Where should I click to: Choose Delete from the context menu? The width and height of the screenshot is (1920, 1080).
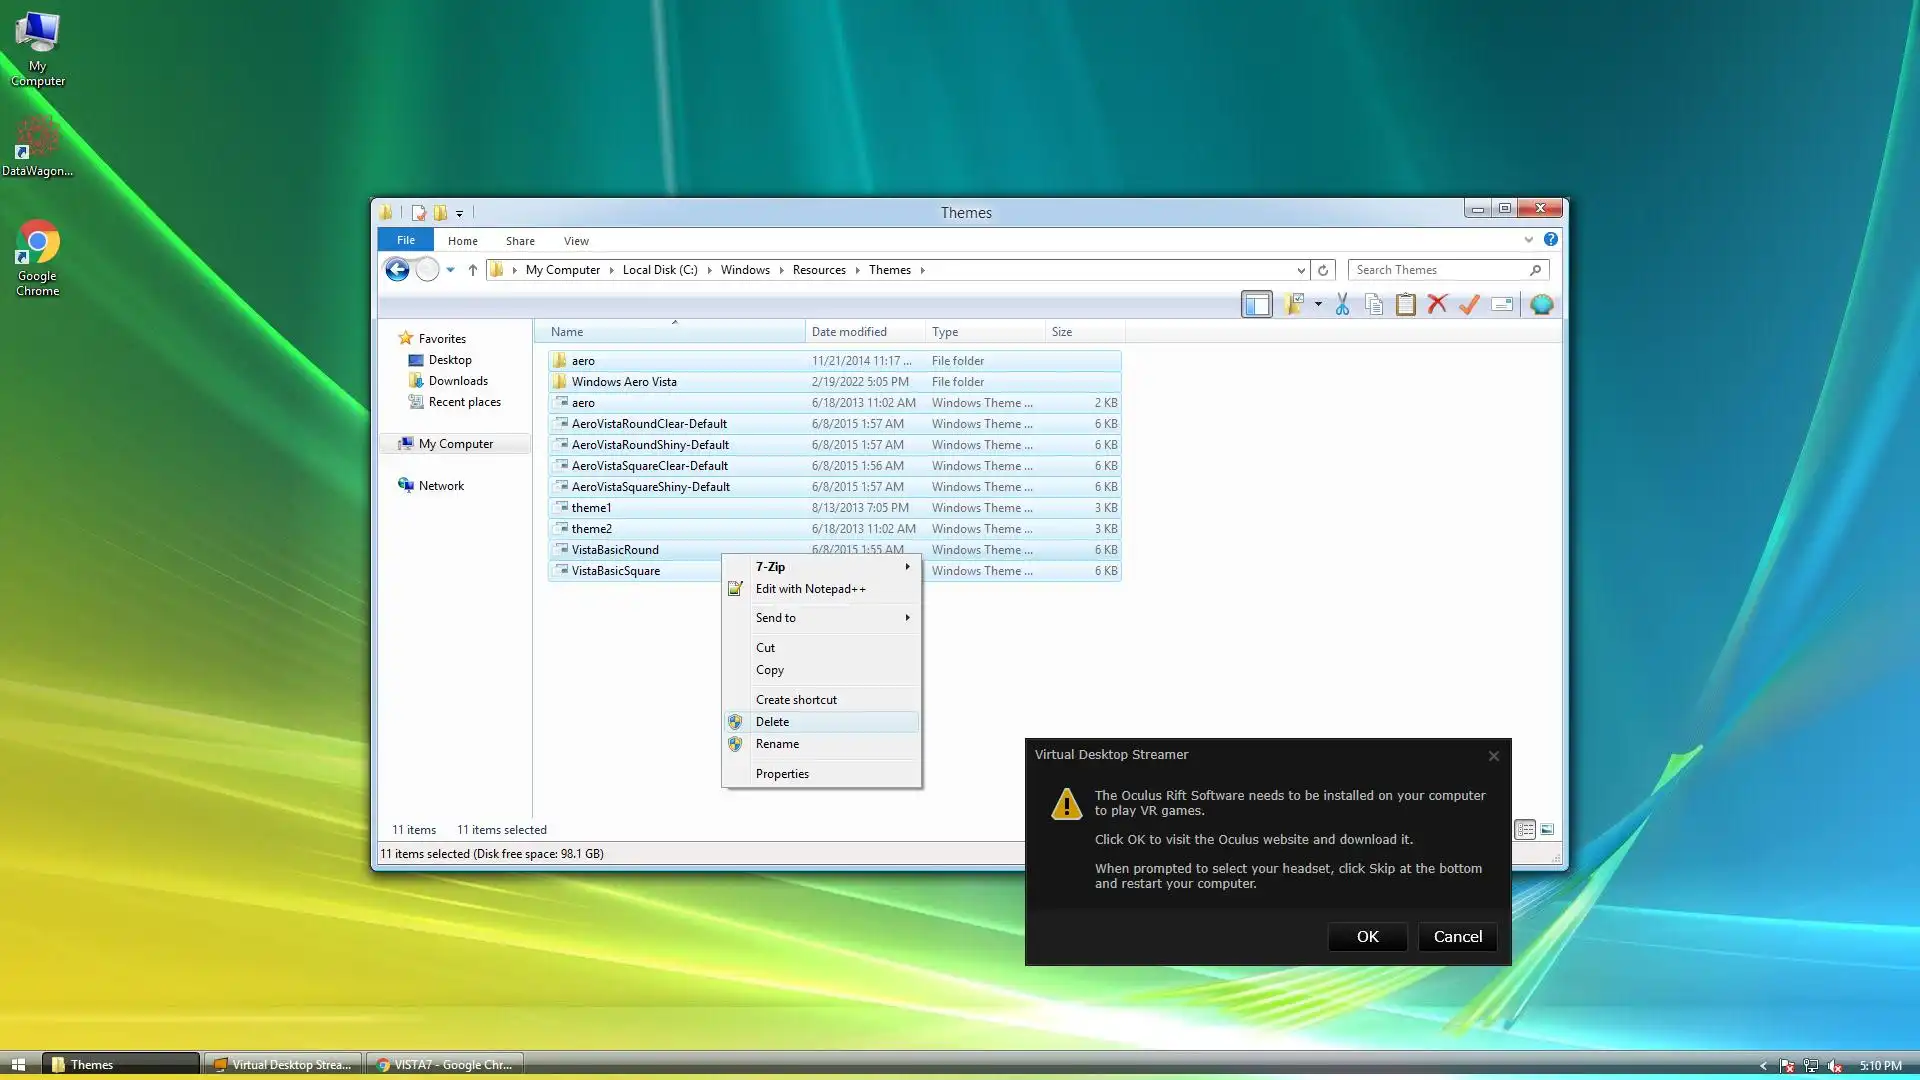(x=772, y=722)
